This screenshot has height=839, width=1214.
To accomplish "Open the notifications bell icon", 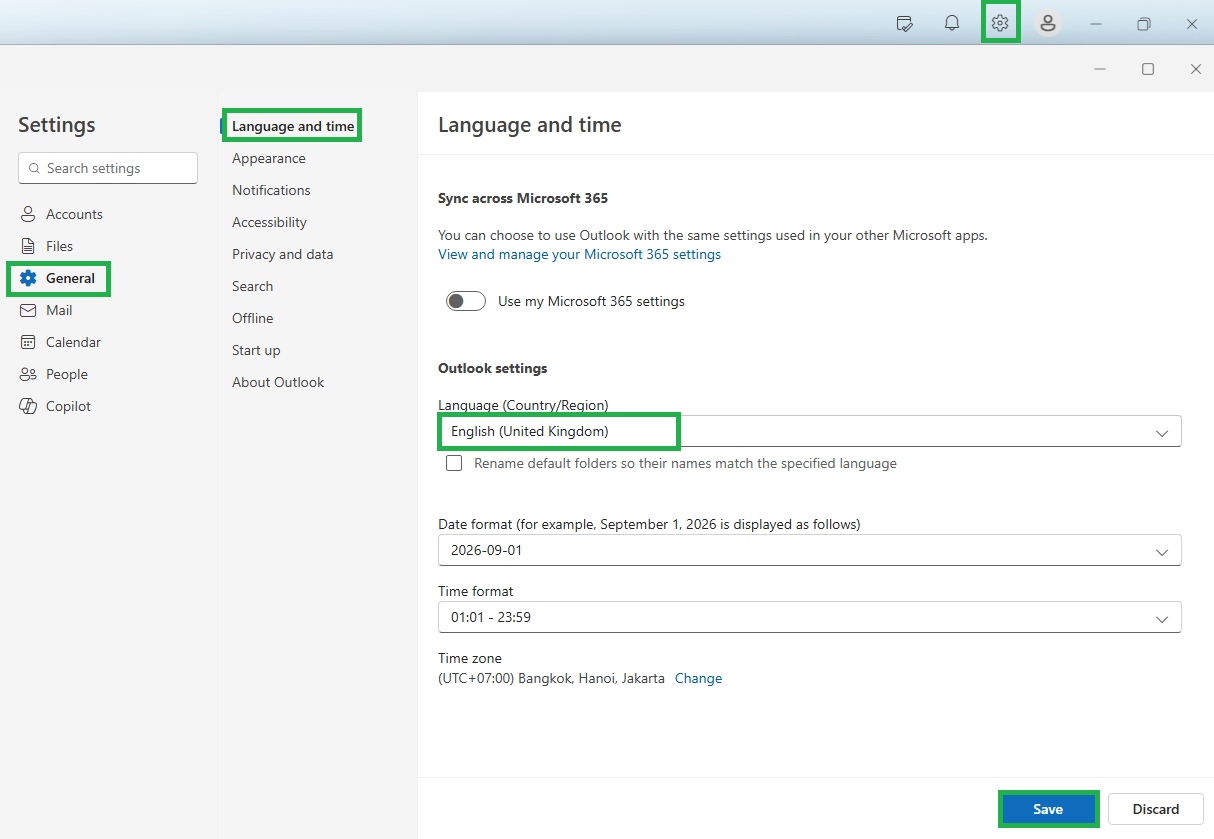I will (952, 23).
